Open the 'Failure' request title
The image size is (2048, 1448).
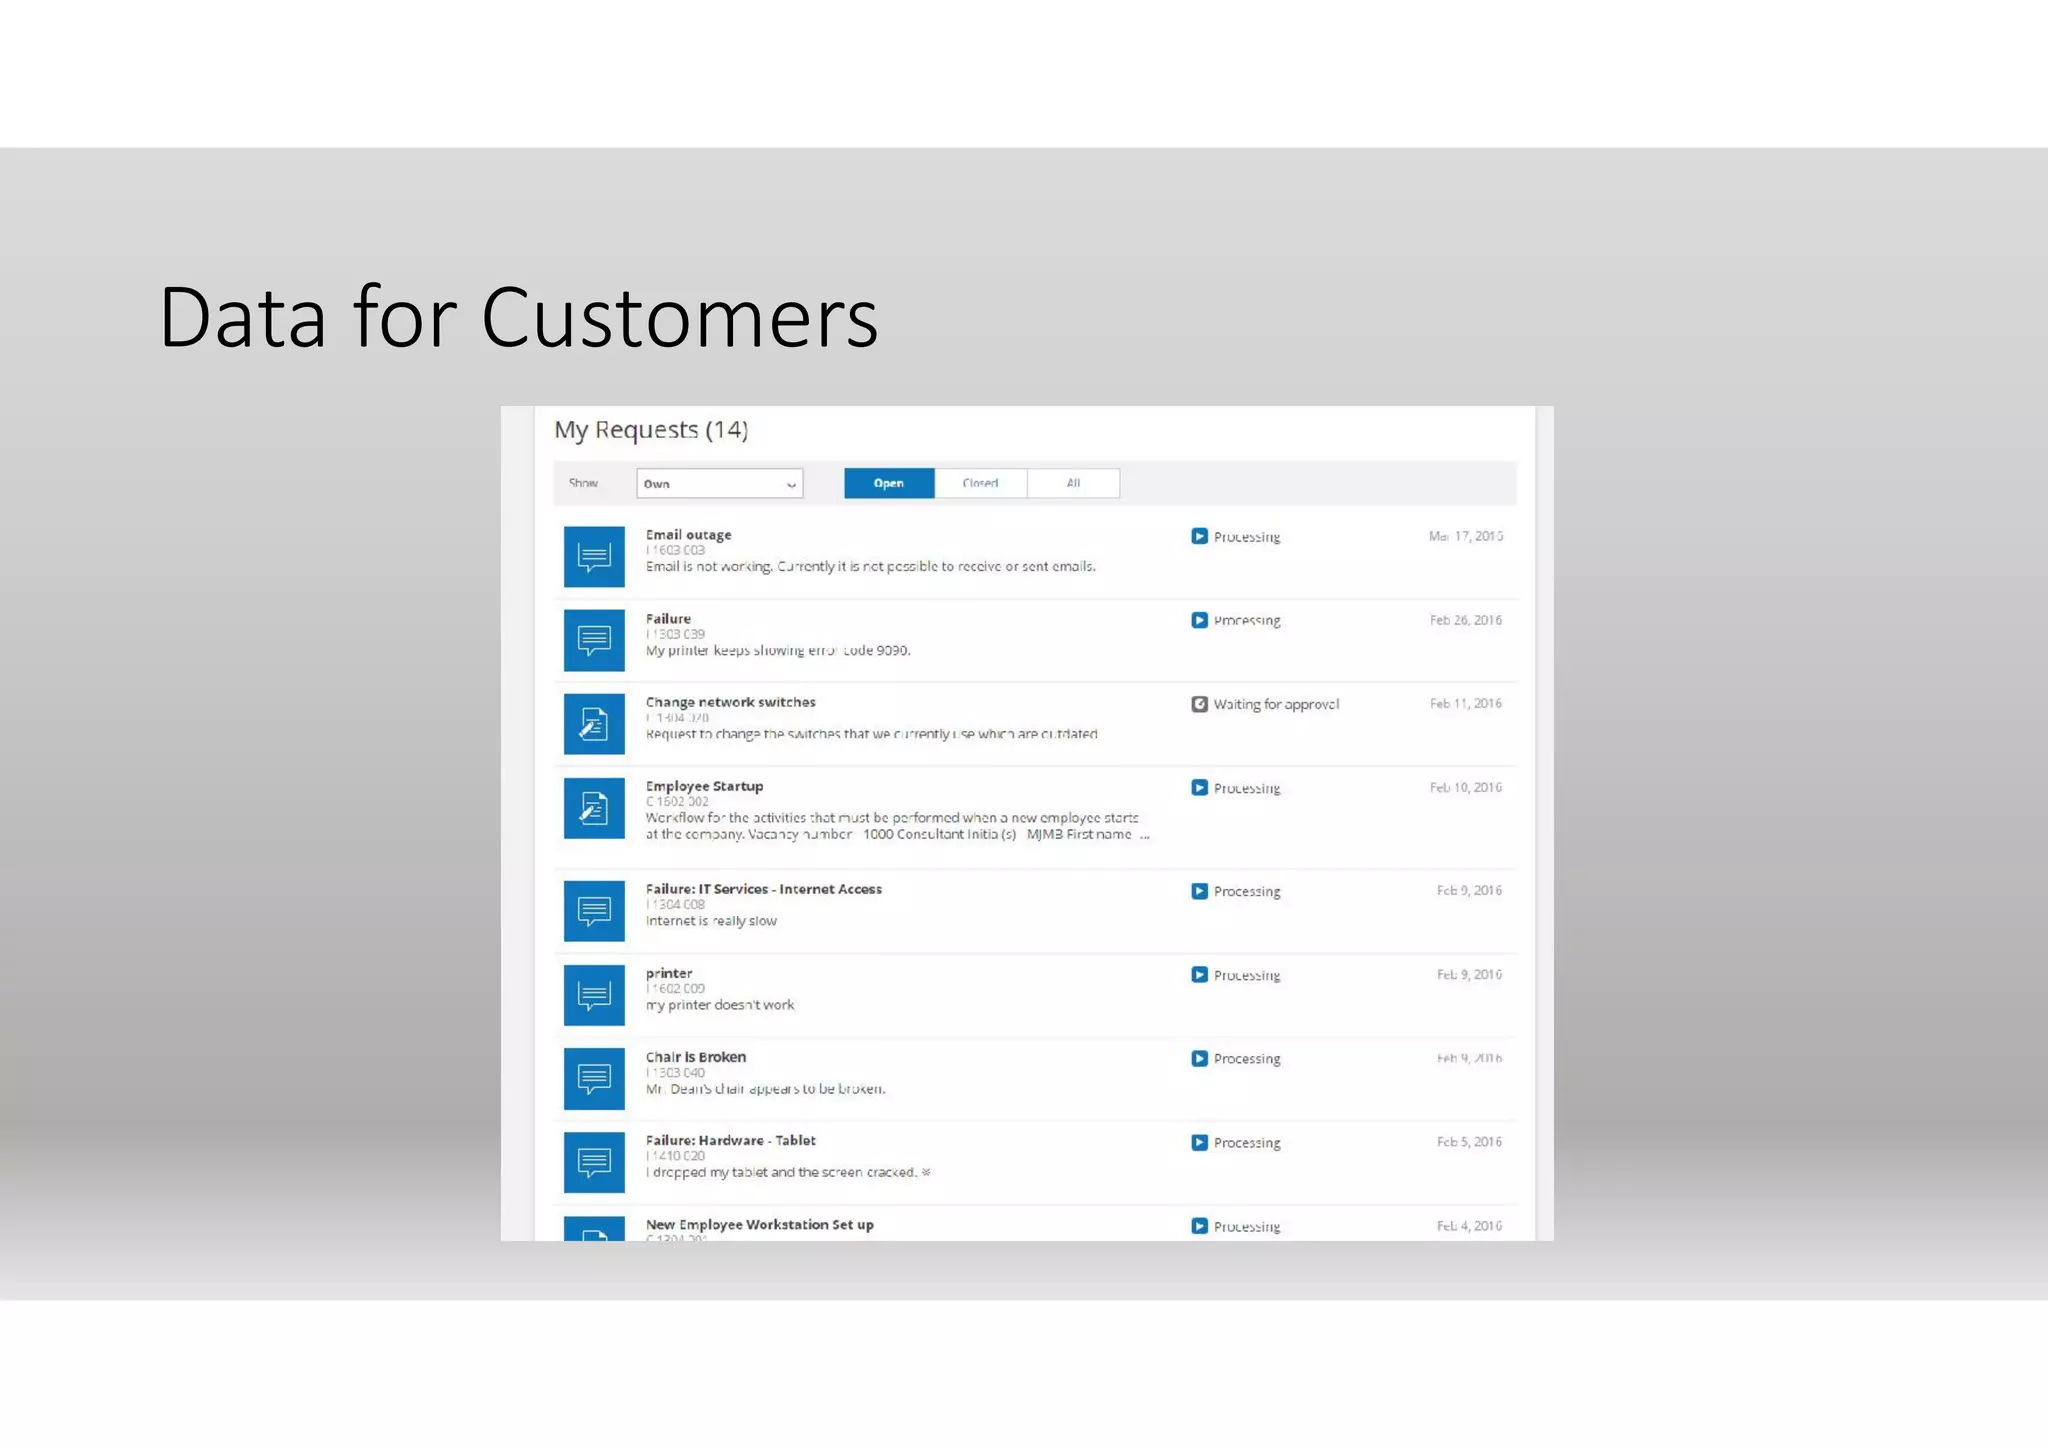(668, 619)
